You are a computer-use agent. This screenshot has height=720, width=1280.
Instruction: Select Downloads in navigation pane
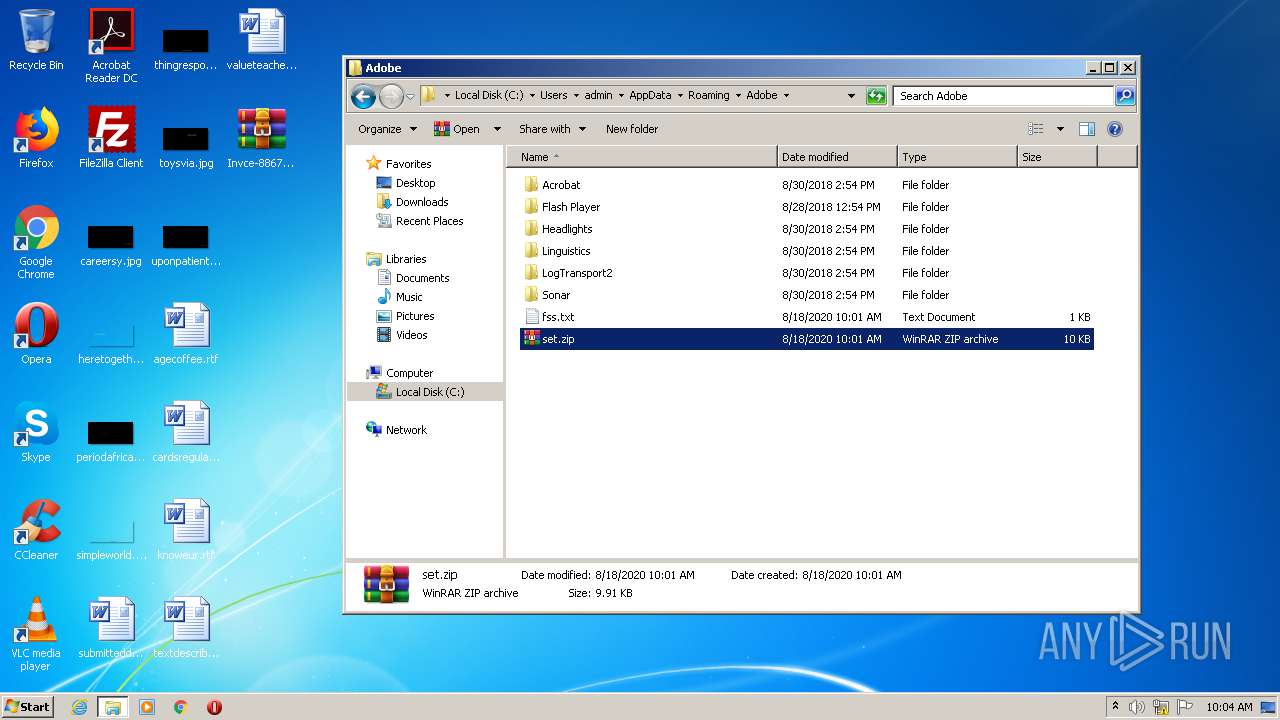pos(421,202)
